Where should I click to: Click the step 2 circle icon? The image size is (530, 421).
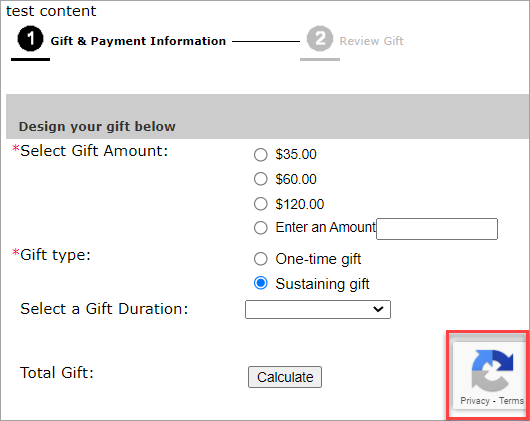320,39
